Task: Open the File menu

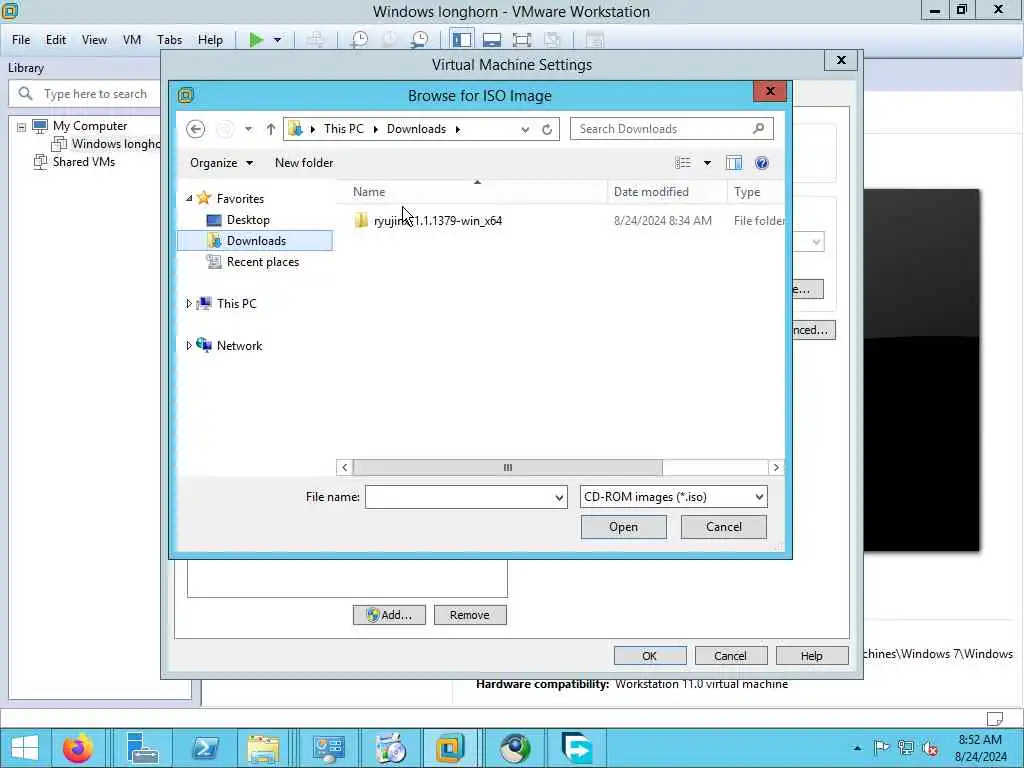Action: [x=21, y=40]
